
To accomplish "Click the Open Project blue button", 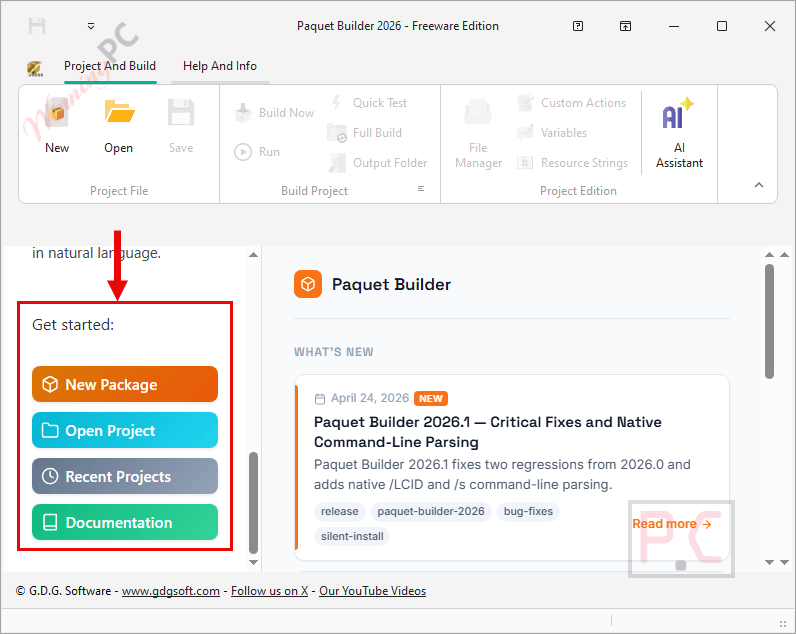I will [125, 430].
